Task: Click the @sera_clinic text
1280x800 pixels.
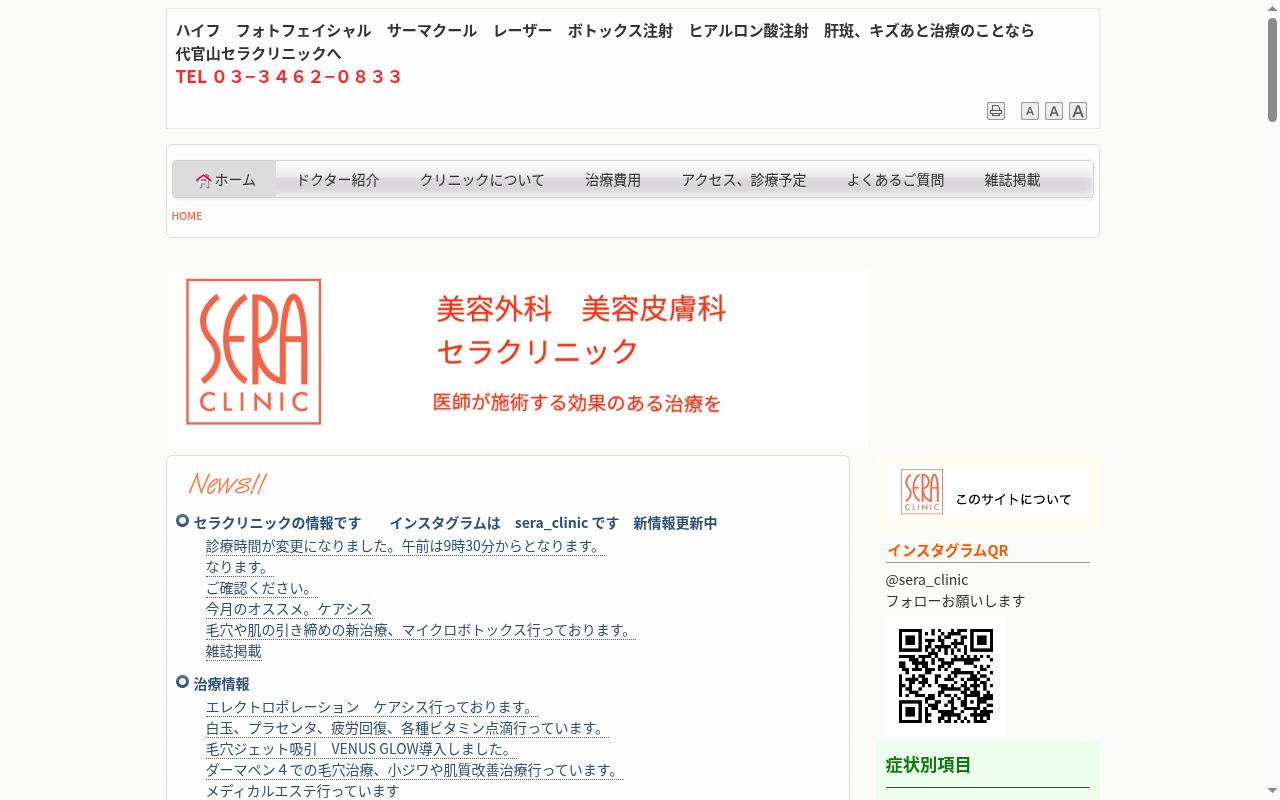Action: coord(927,580)
